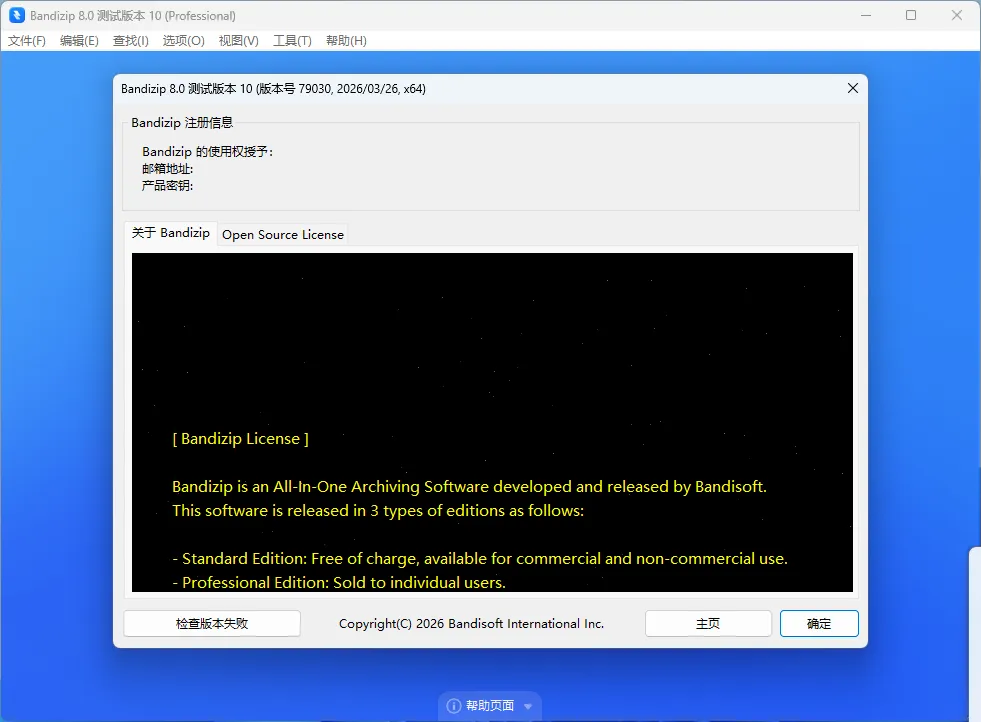Close the Bandizip main window
981x722 pixels.
click(957, 15)
